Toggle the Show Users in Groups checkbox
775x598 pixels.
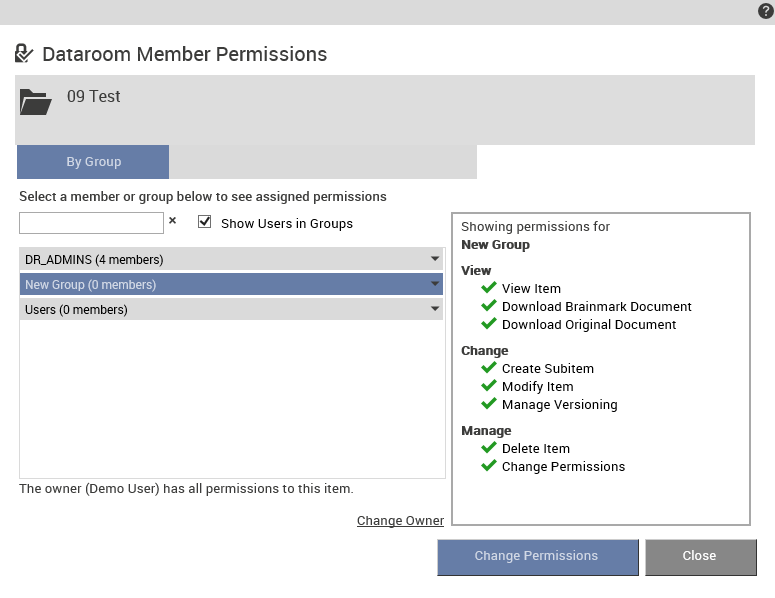pos(205,221)
